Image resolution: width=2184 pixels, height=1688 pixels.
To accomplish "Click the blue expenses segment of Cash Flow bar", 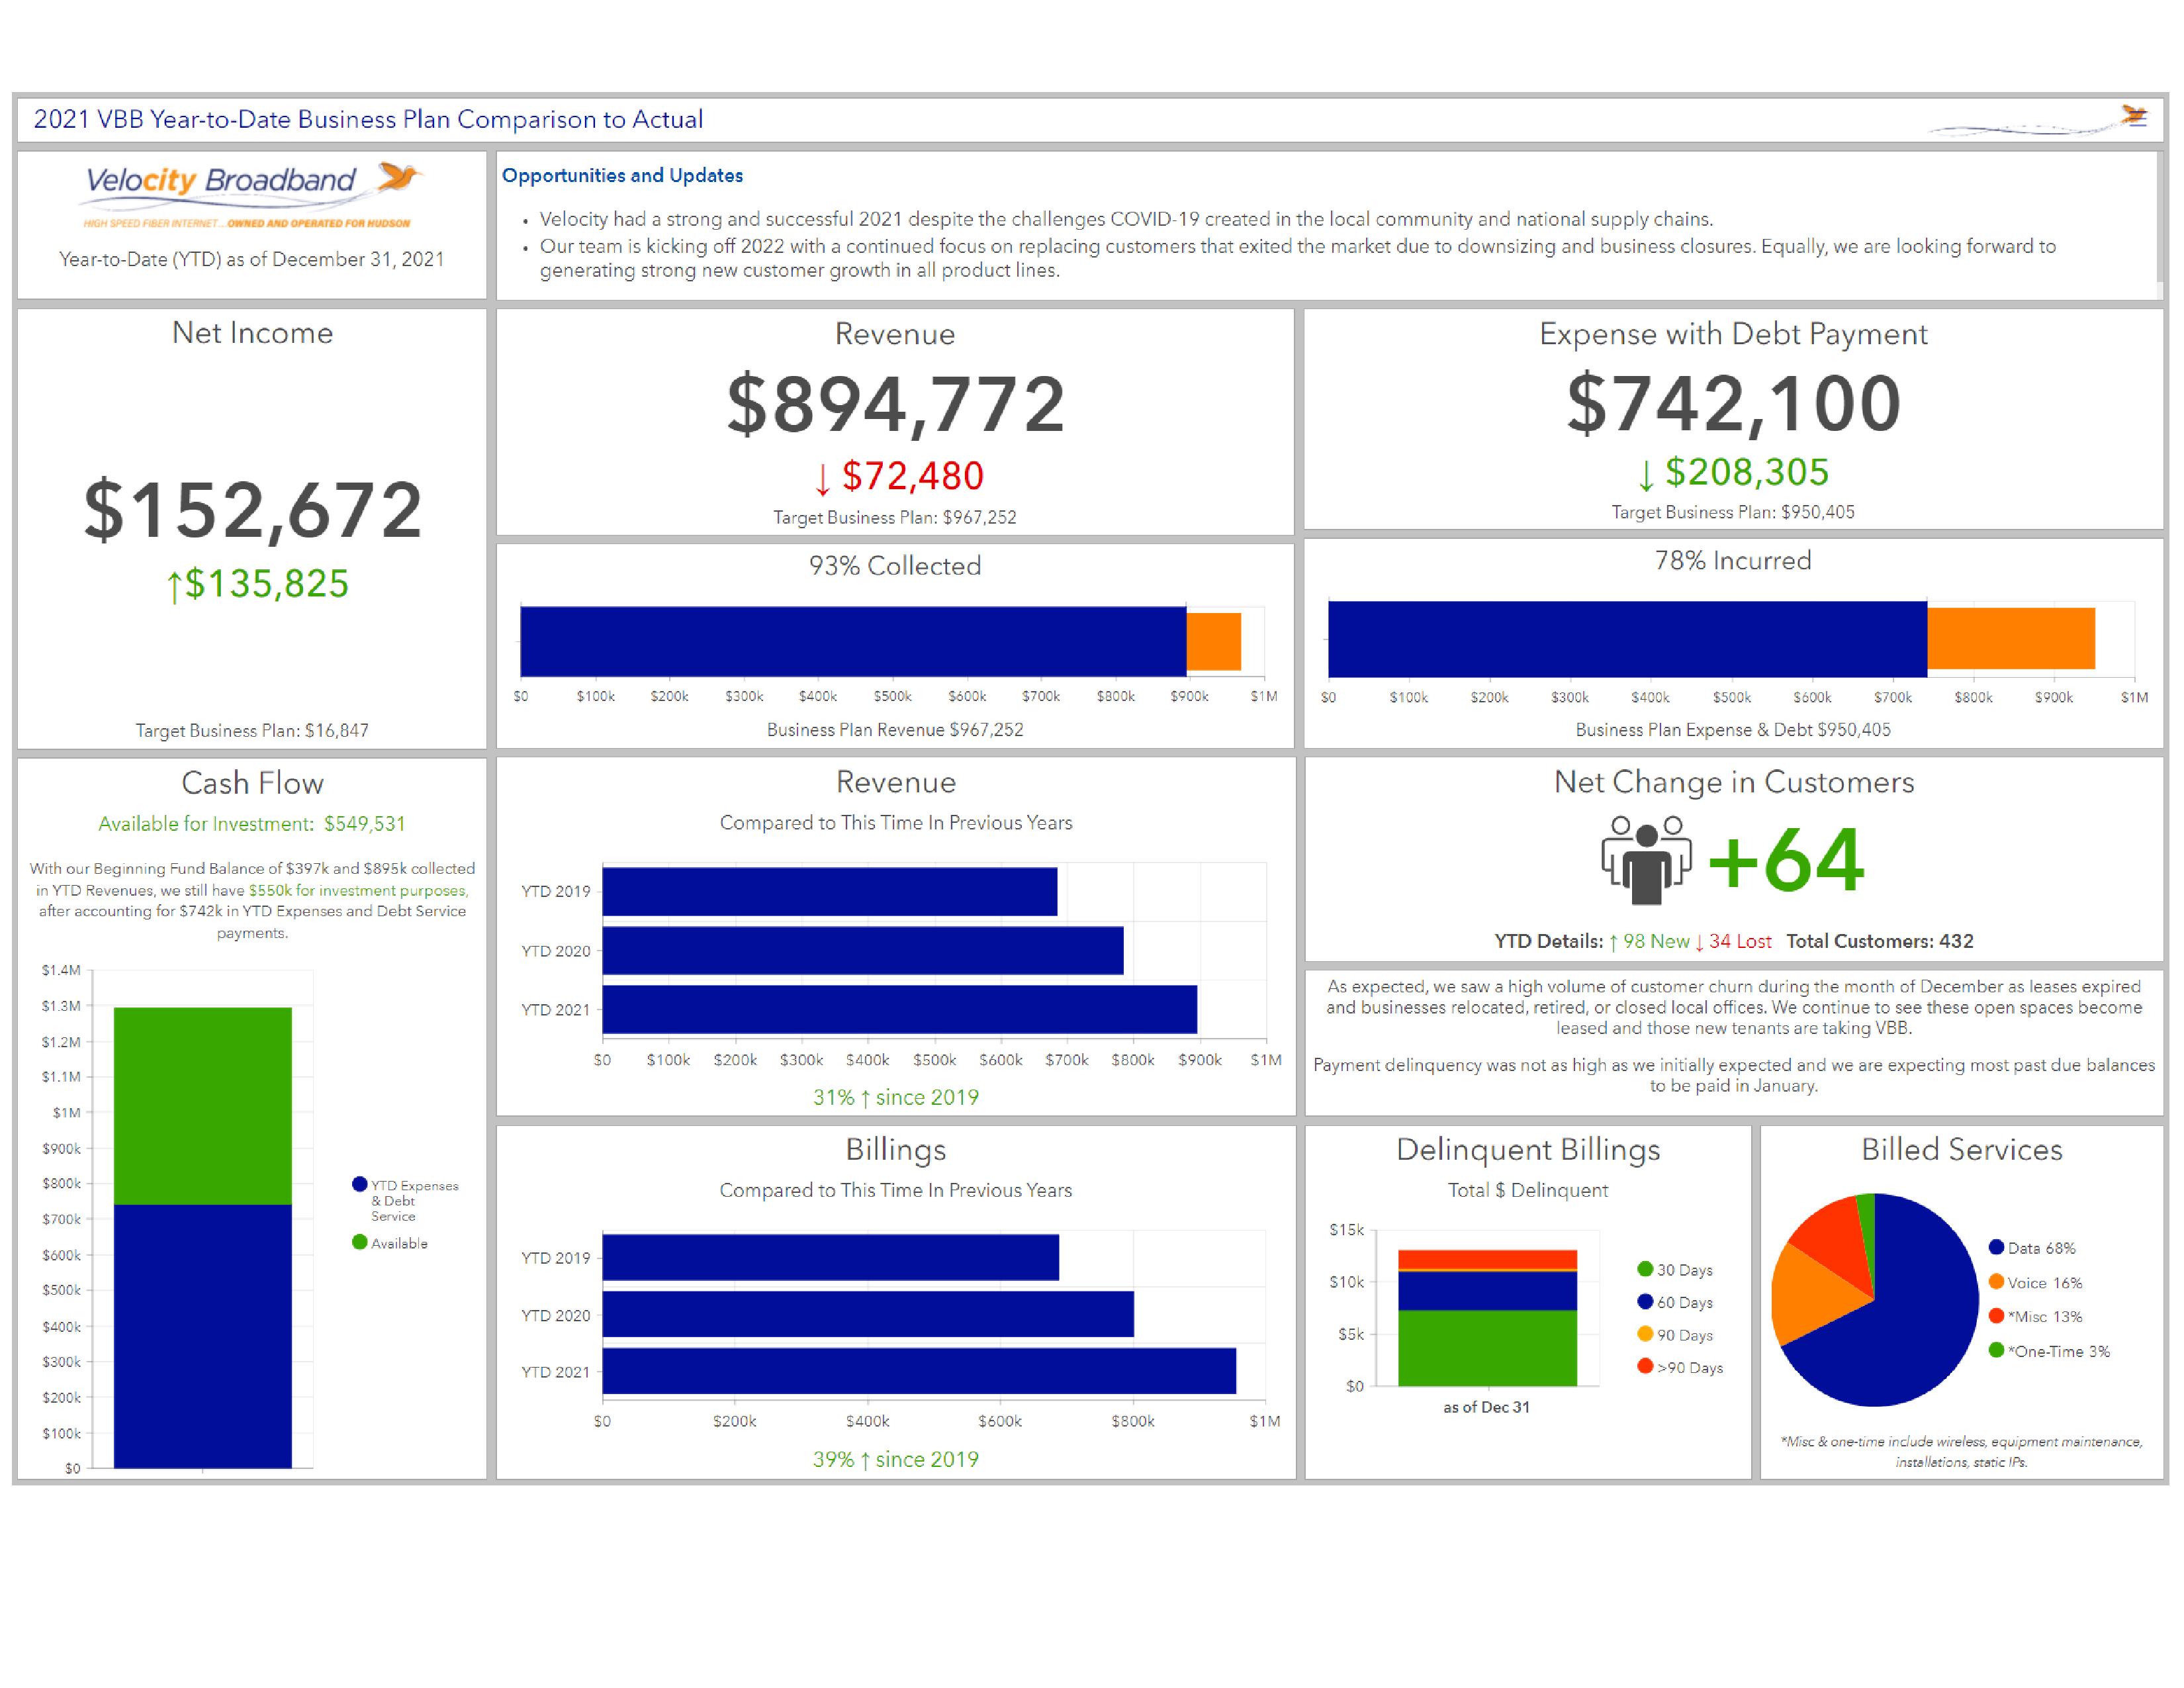I will [203, 1336].
